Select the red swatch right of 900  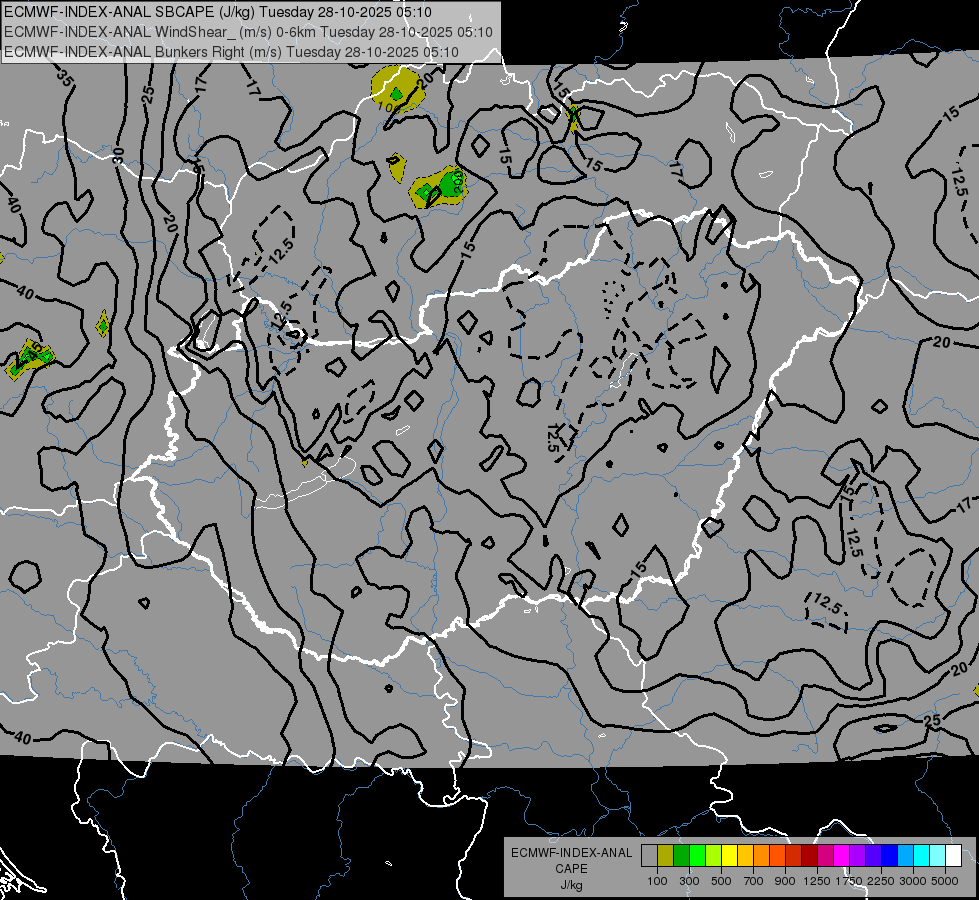(794, 856)
